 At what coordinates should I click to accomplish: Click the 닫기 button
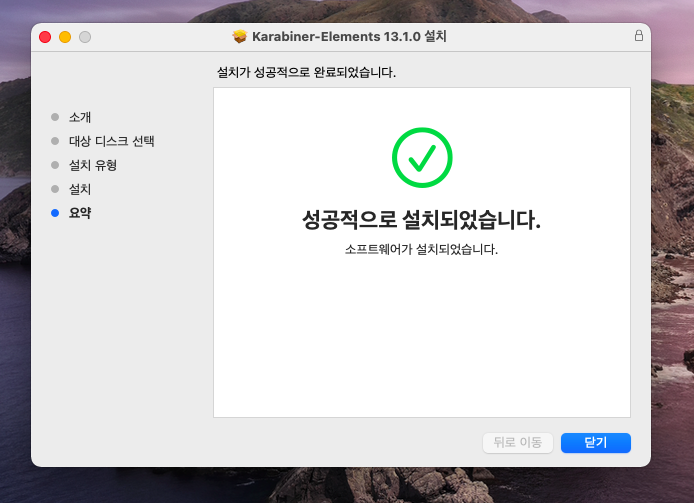[x=596, y=443]
